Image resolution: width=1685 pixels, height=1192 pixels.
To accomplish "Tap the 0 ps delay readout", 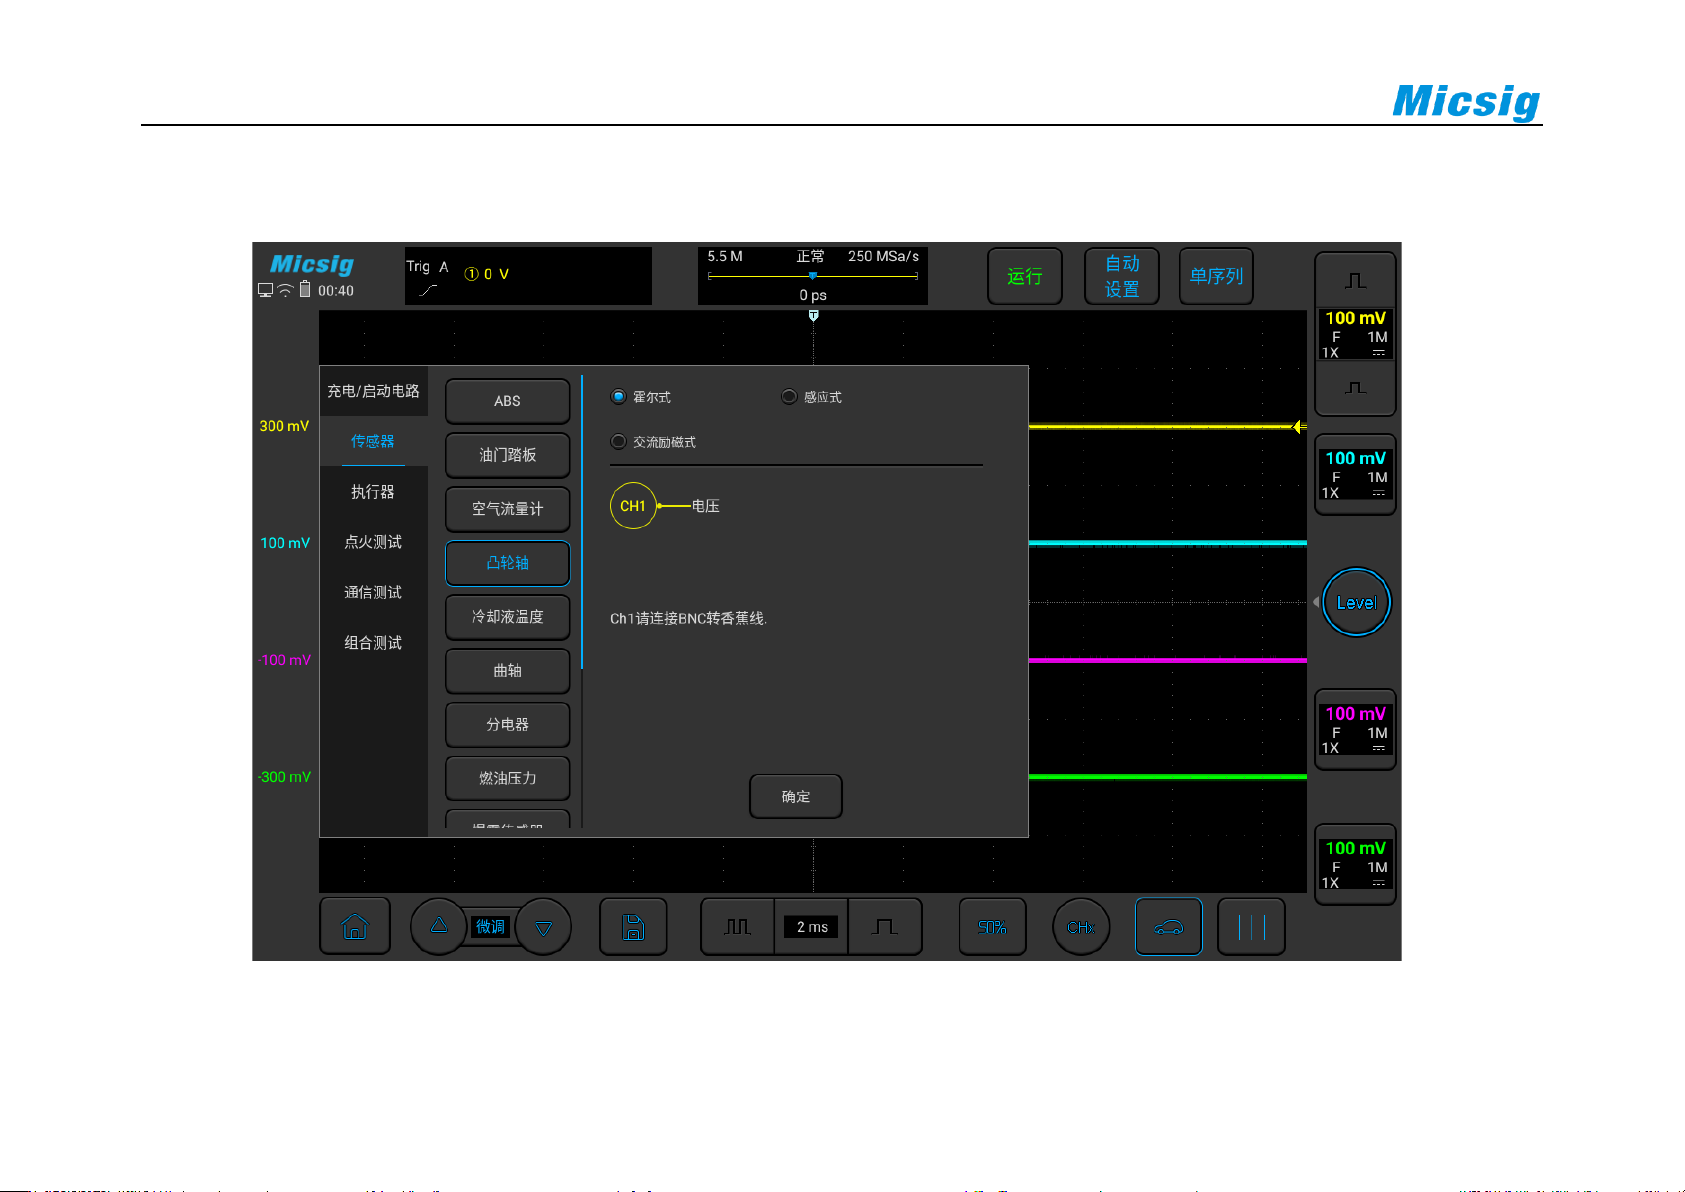I will 813,295.
